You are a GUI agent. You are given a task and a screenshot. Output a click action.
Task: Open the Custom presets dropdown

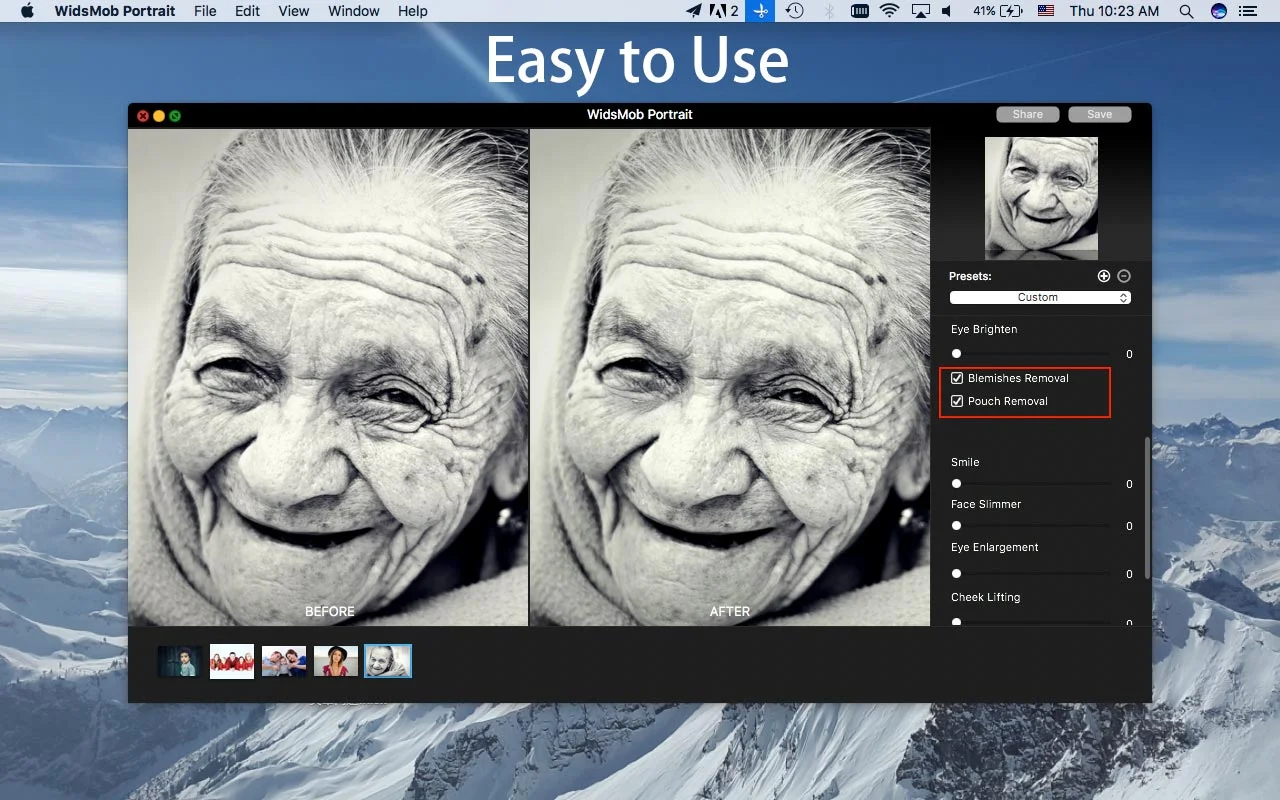click(1038, 297)
